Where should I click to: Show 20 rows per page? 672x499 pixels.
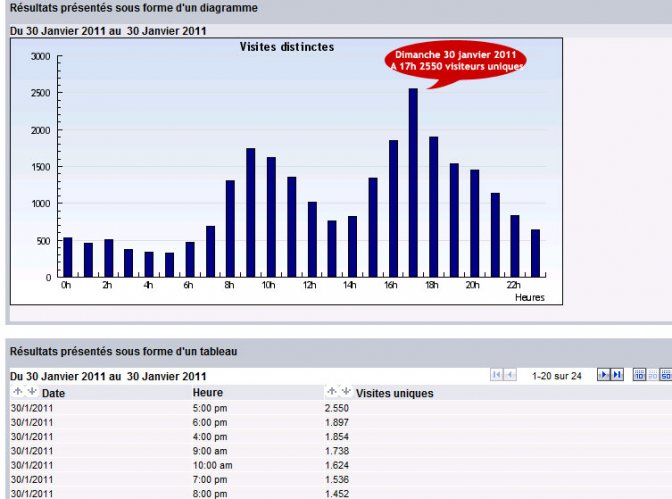pyautogui.click(x=653, y=375)
